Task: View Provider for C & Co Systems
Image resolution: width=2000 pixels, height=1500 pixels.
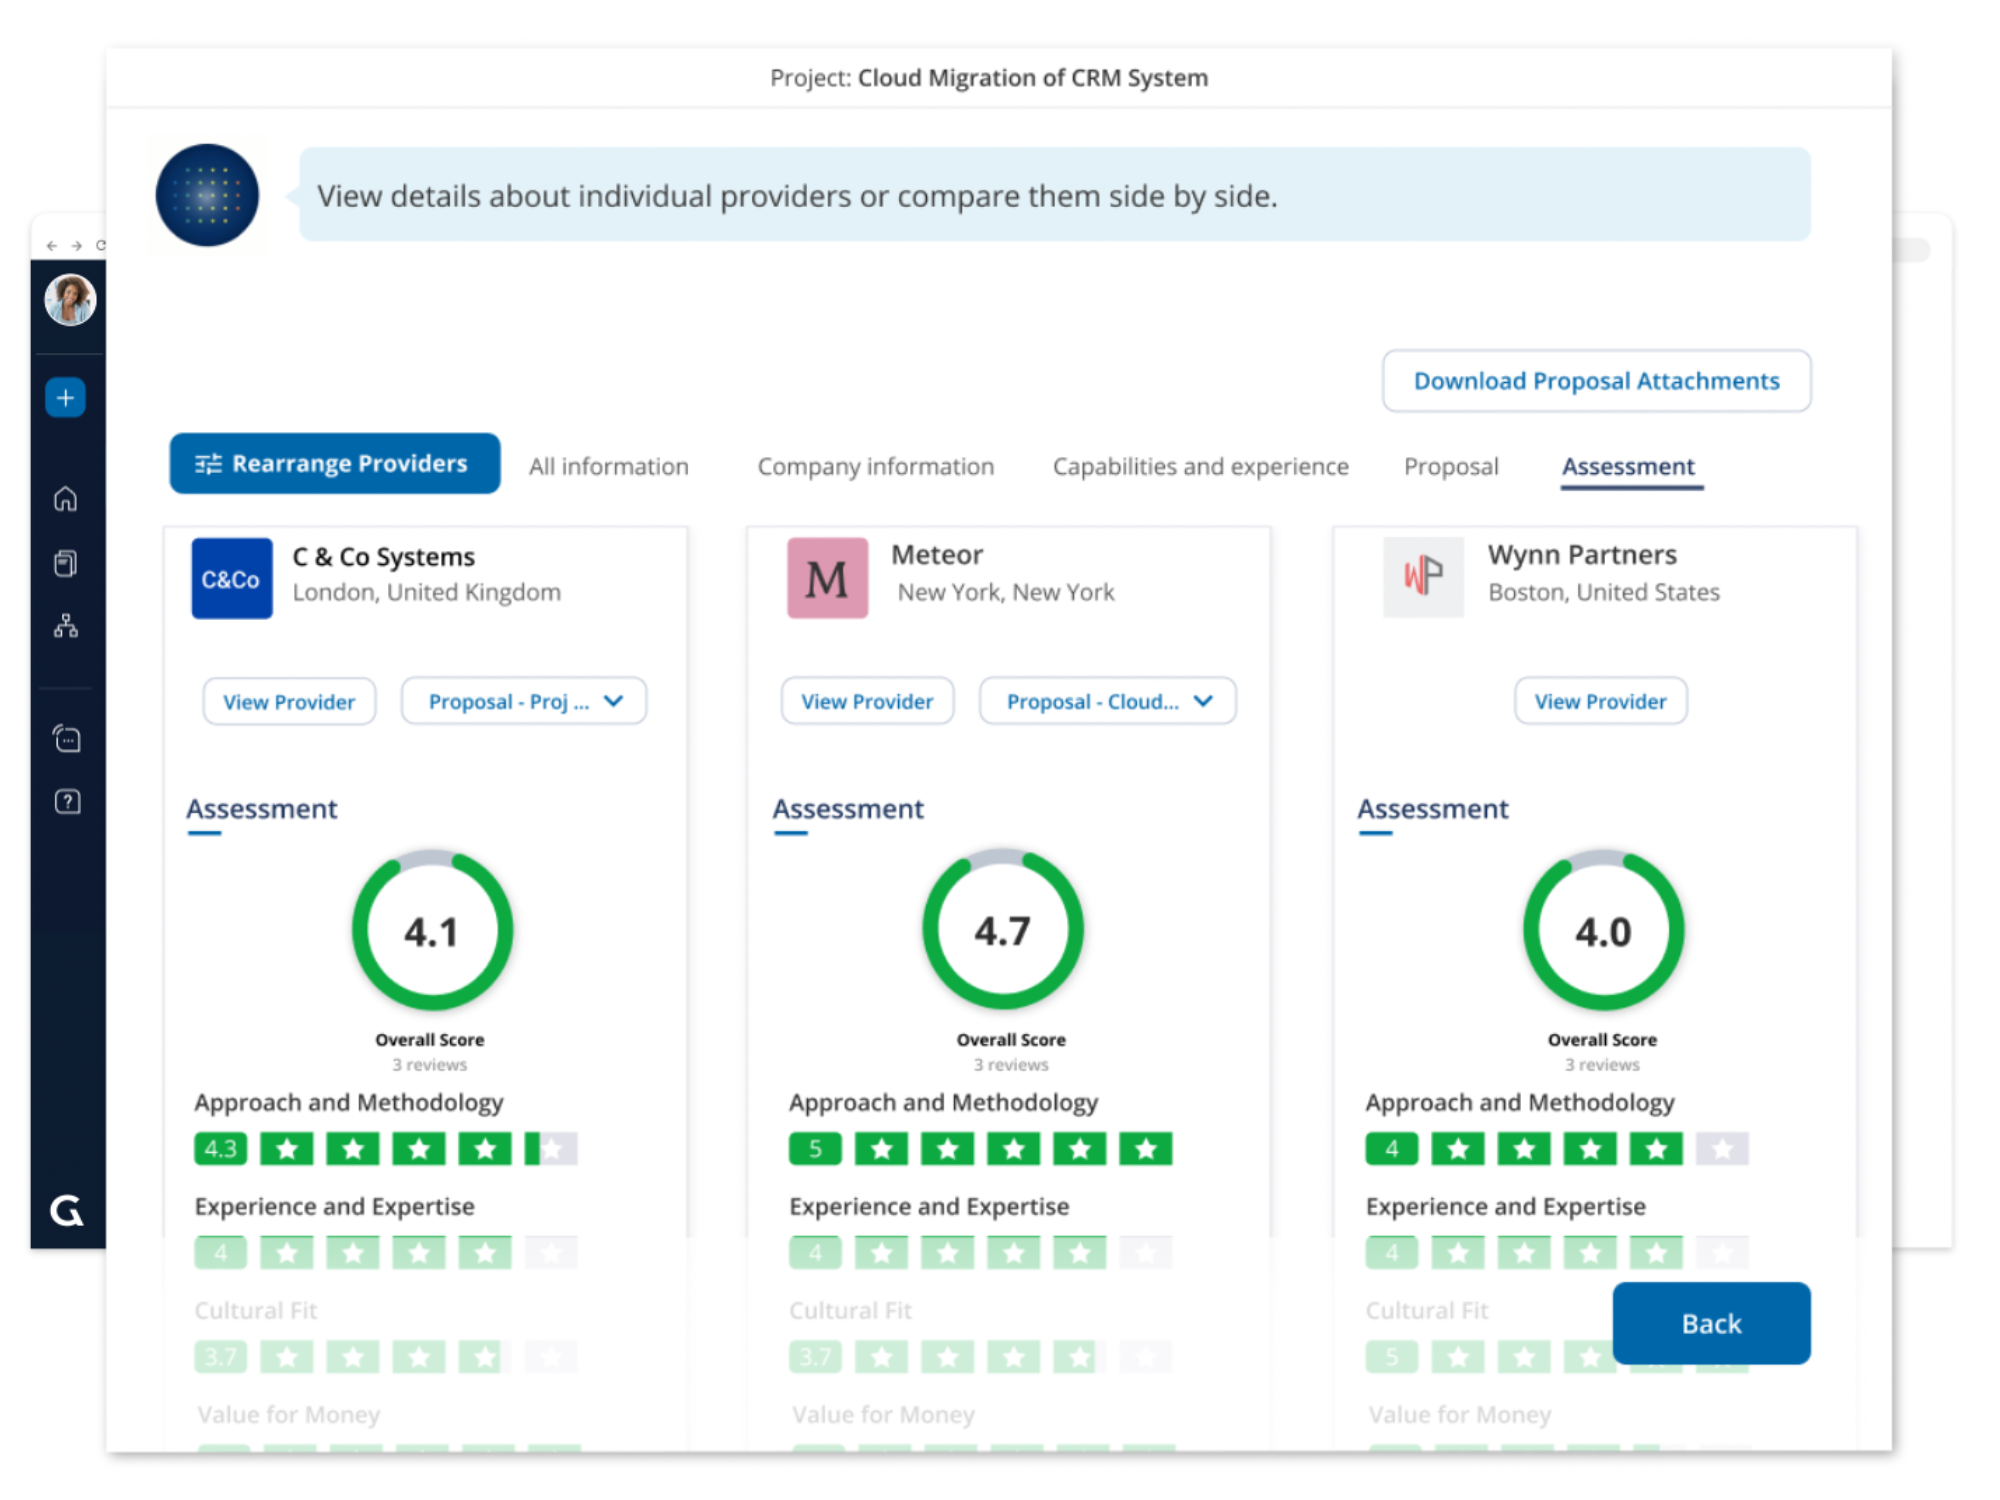Action: [289, 701]
